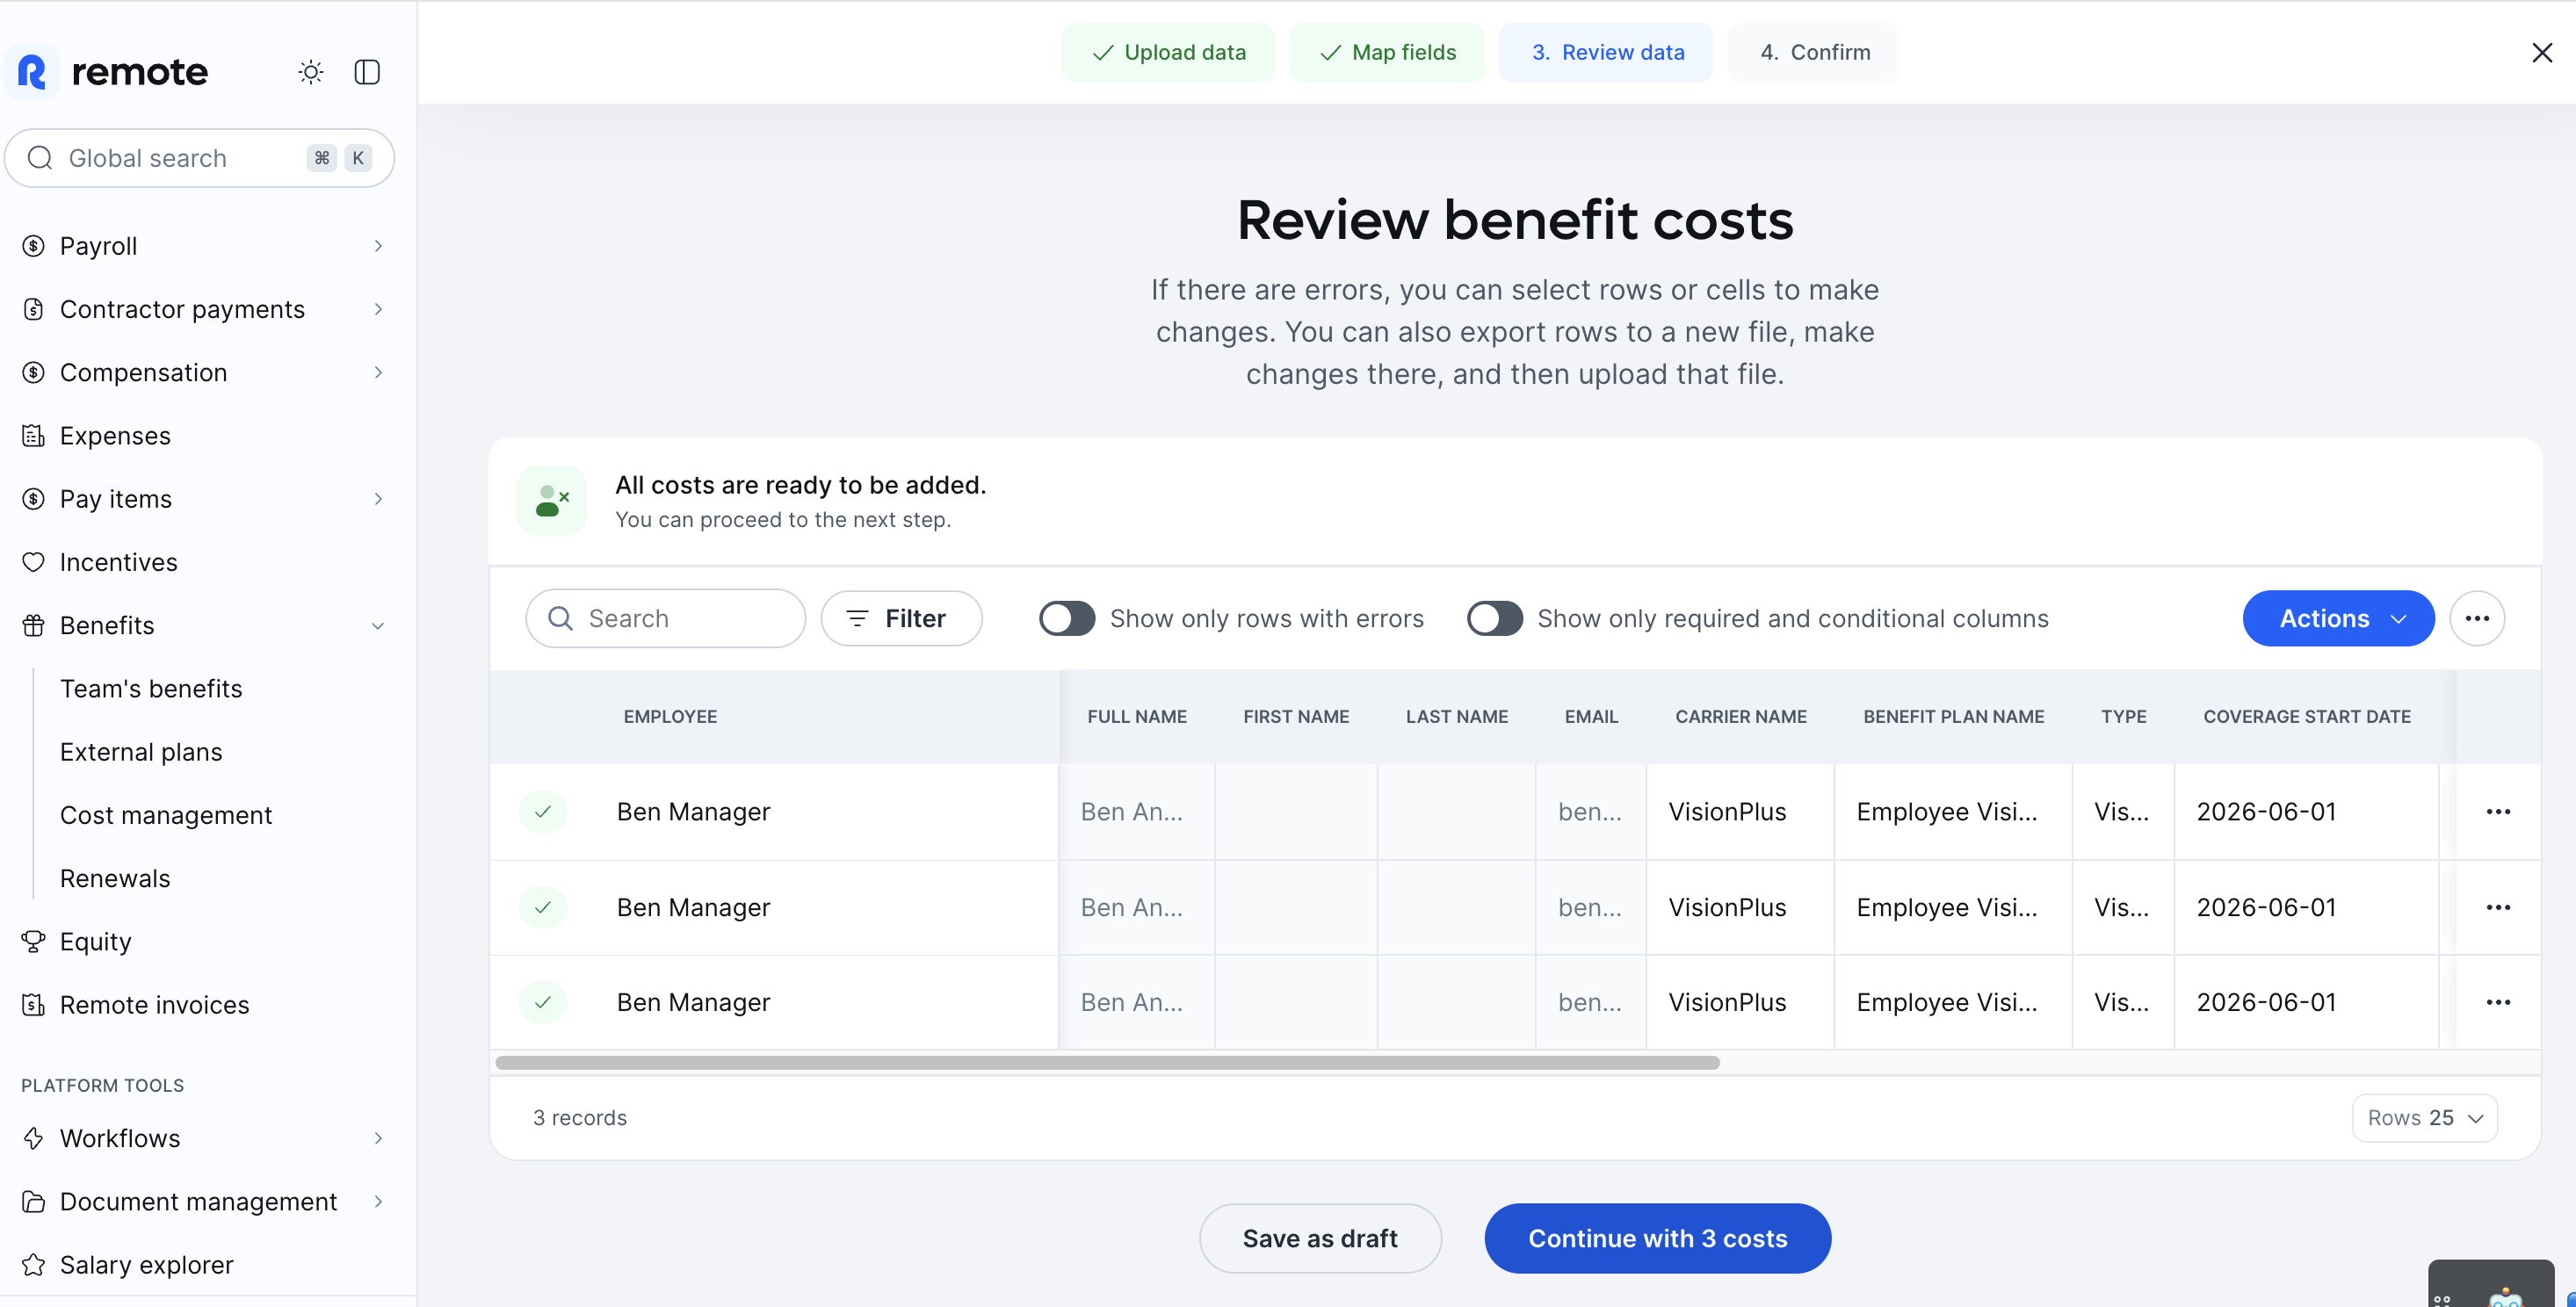Open the more options button beside Actions
Image resolution: width=2576 pixels, height=1307 pixels.
pyautogui.click(x=2477, y=618)
